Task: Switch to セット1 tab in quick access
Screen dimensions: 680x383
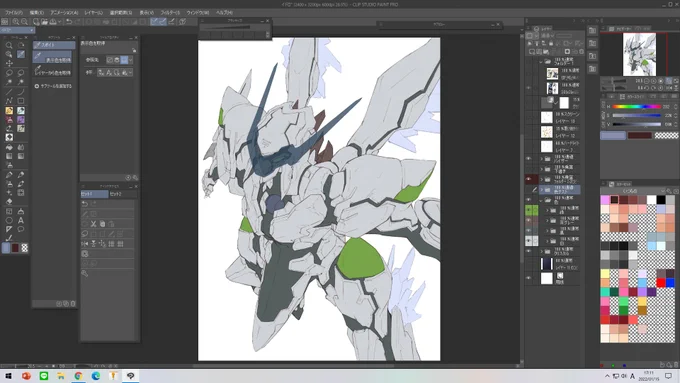Action: (94, 194)
